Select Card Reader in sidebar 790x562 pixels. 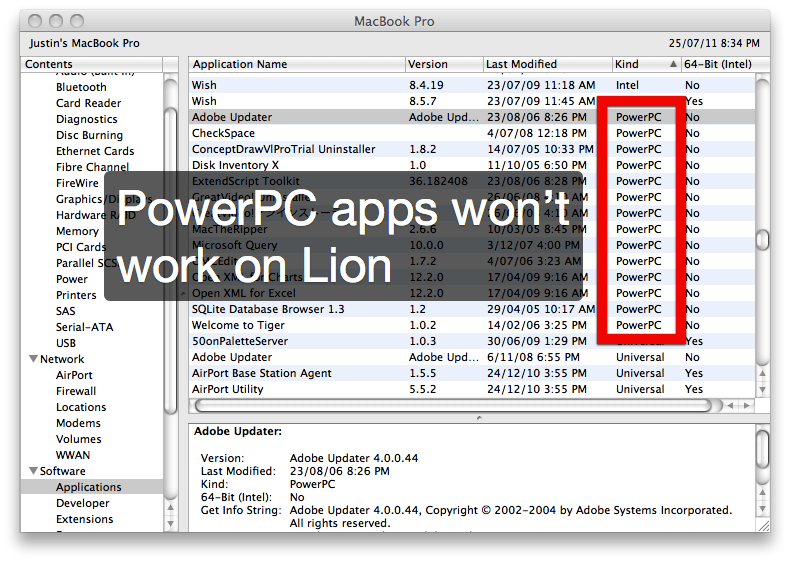(89, 103)
